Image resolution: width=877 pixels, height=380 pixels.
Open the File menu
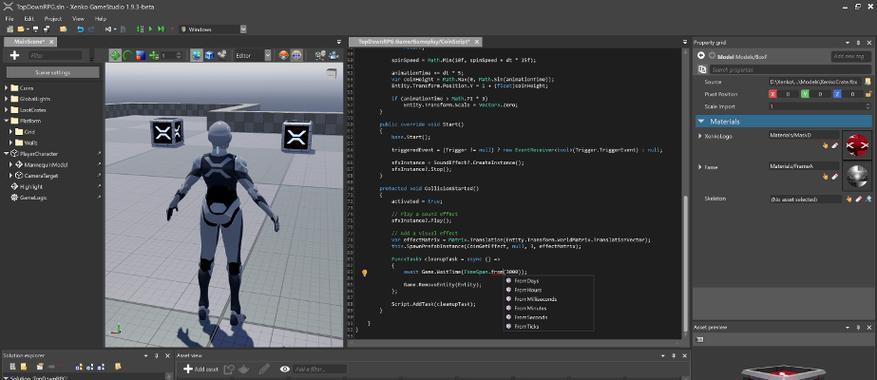(9, 18)
